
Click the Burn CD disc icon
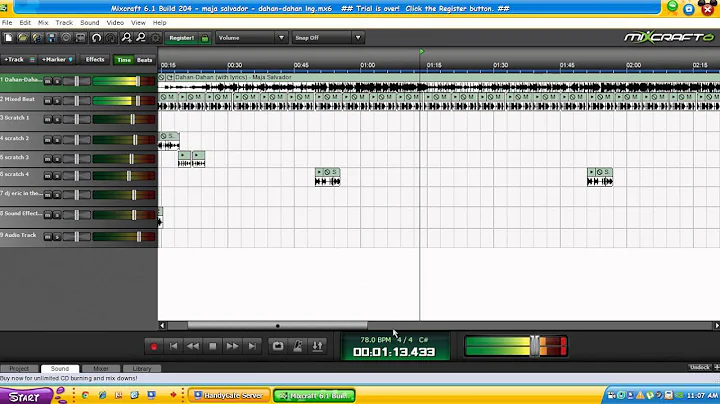[x=66, y=38]
